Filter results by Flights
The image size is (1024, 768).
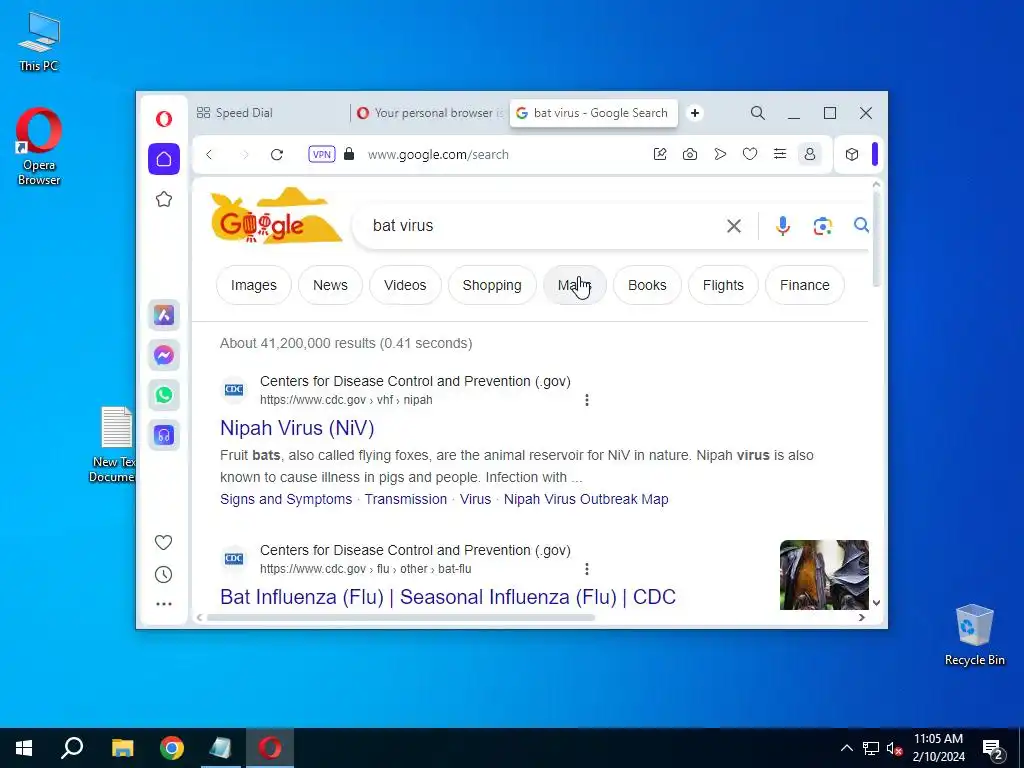723,285
